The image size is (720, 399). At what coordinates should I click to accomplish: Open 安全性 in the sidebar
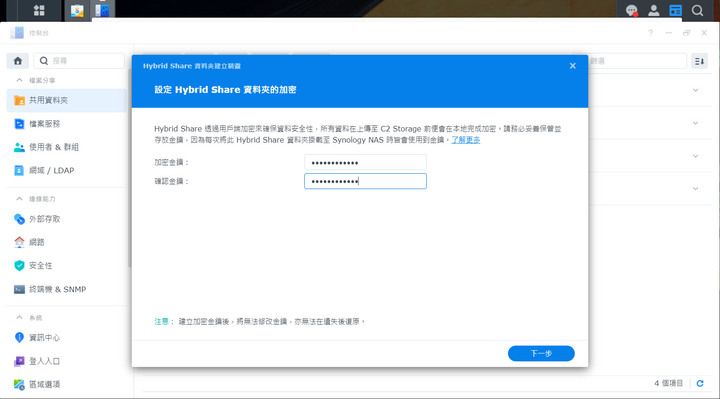pyautogui.click(x=67, y=265)
